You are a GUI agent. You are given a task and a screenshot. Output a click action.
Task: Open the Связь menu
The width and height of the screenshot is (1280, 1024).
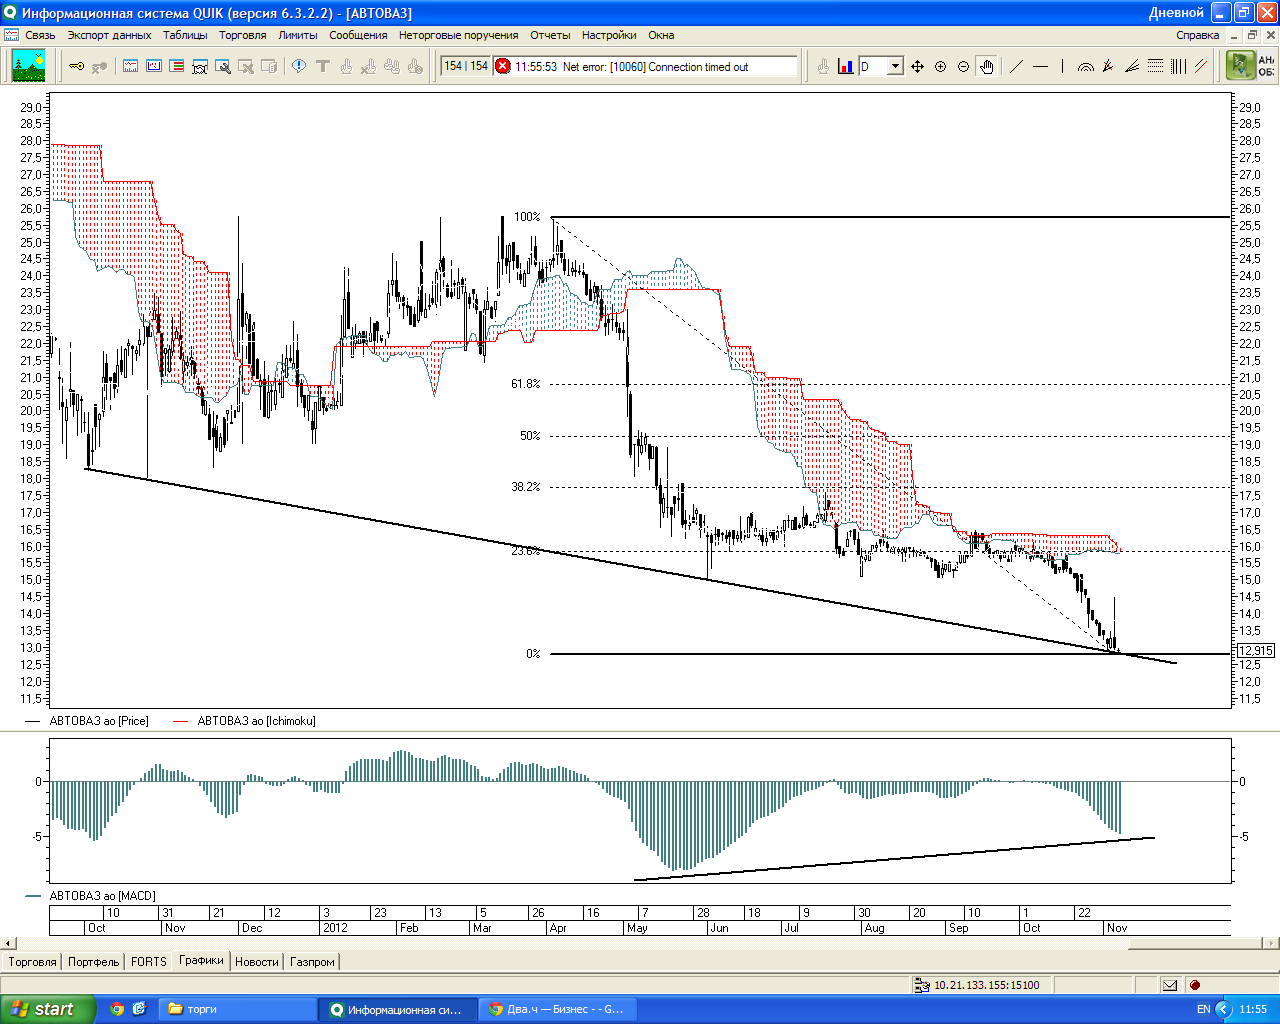(x=40, y=35)
